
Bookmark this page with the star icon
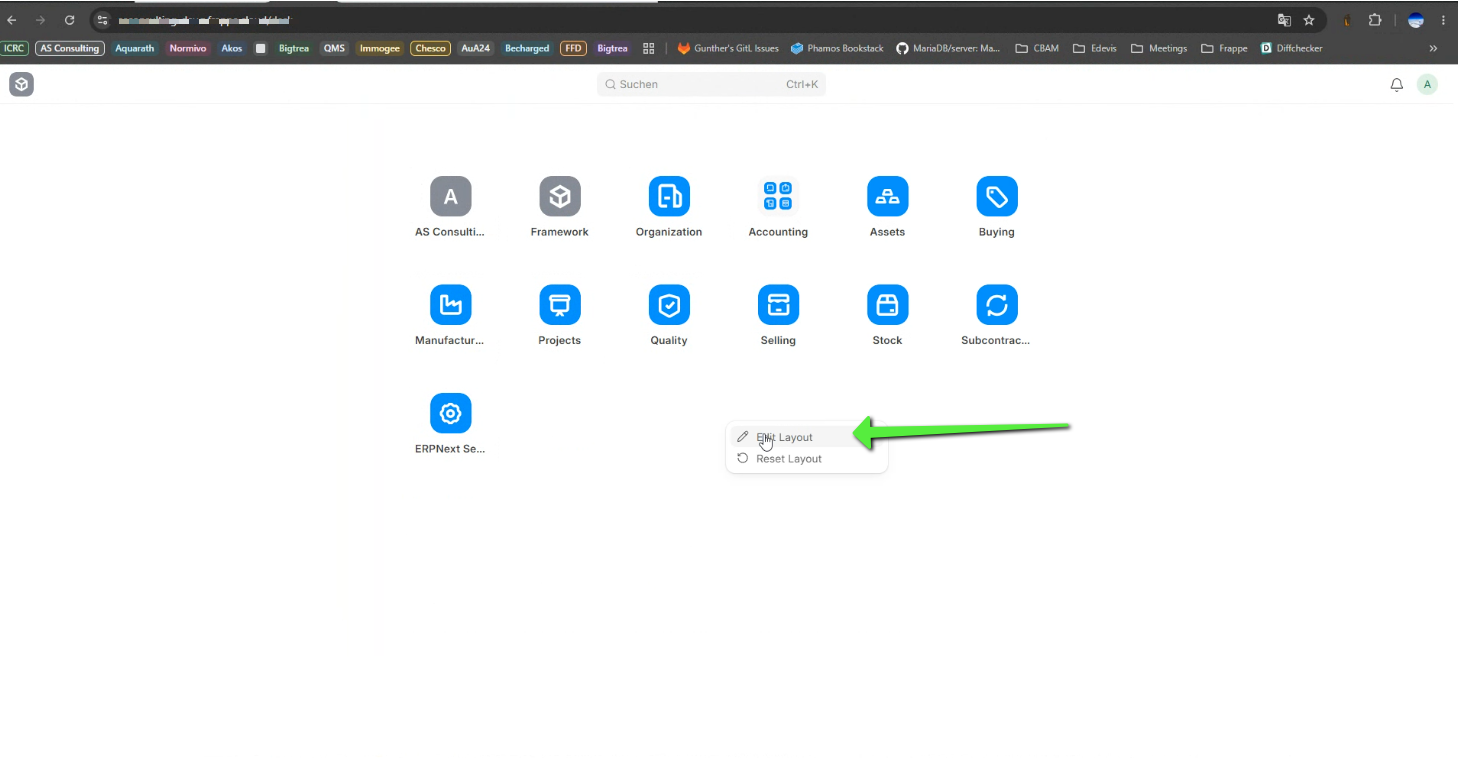[x=1309, y=20]
